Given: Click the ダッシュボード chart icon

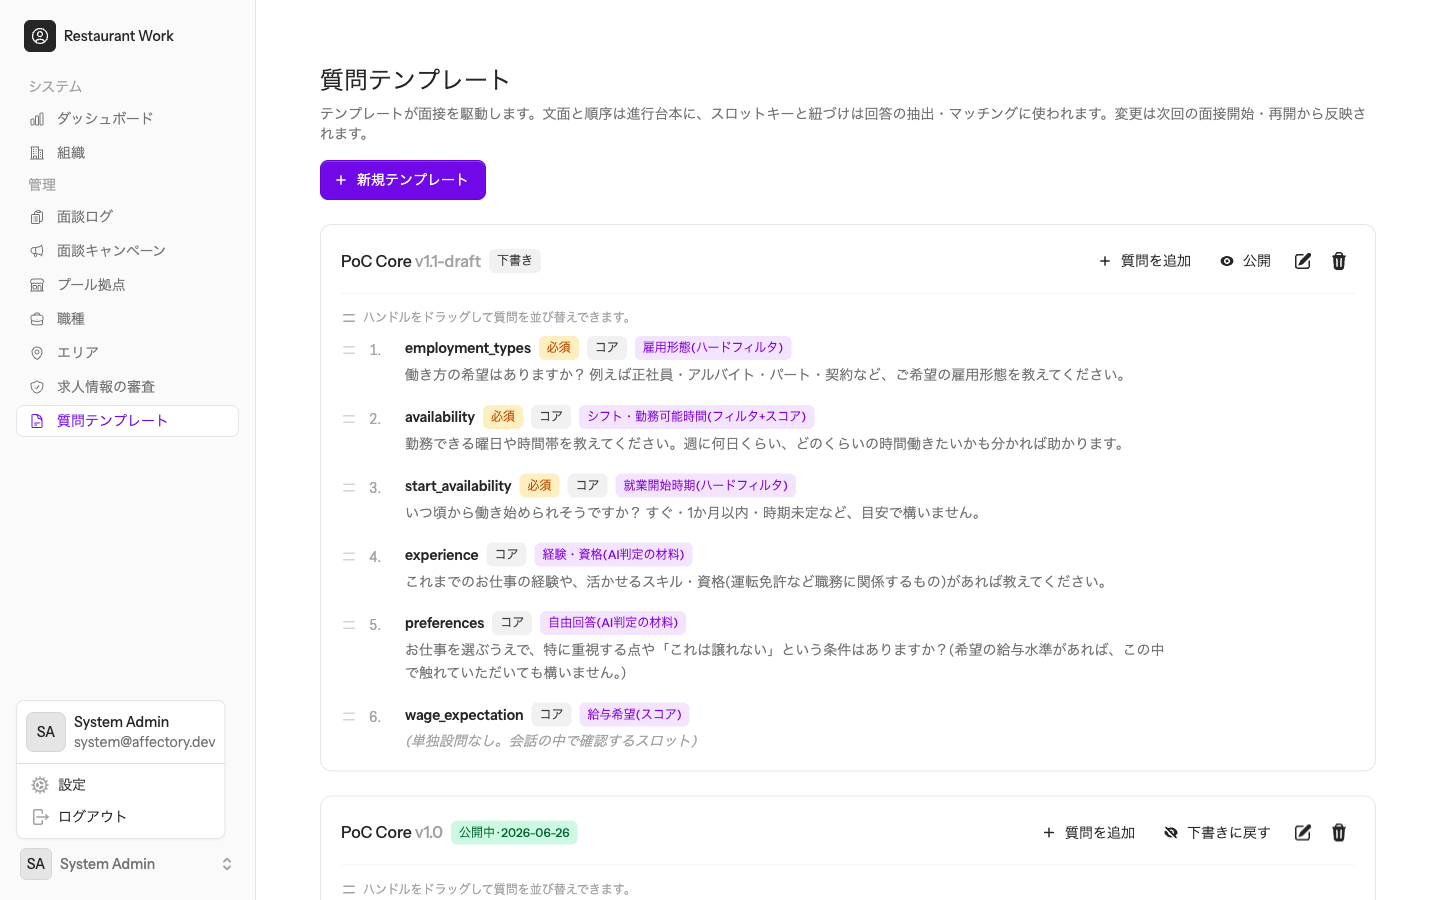Looking at the screenshot, I should pyautogui.click(x=37, y=119).
